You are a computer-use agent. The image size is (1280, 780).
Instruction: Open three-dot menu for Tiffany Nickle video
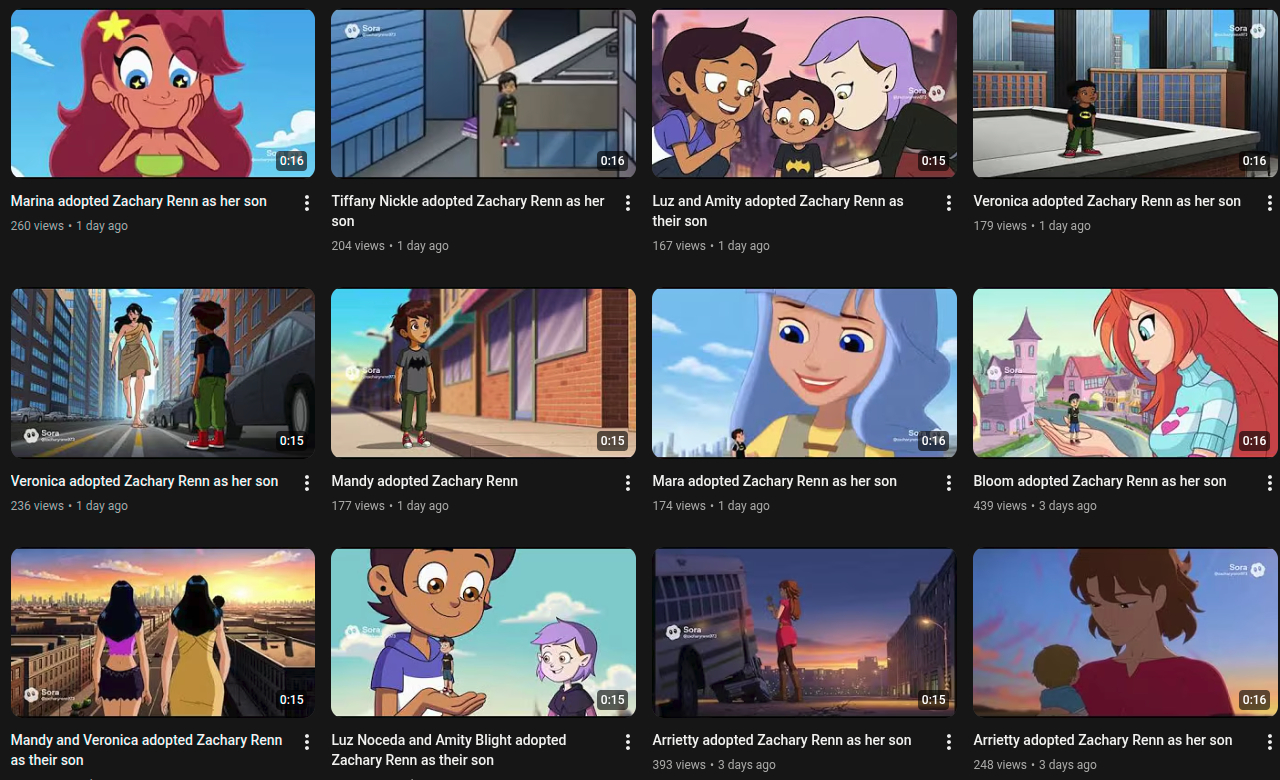(x=628, y=203)
